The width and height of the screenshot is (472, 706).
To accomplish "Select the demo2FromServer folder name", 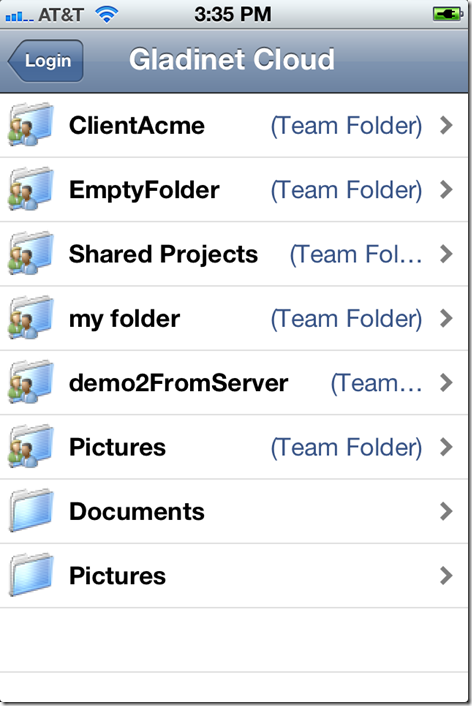I will coord(178,383).
